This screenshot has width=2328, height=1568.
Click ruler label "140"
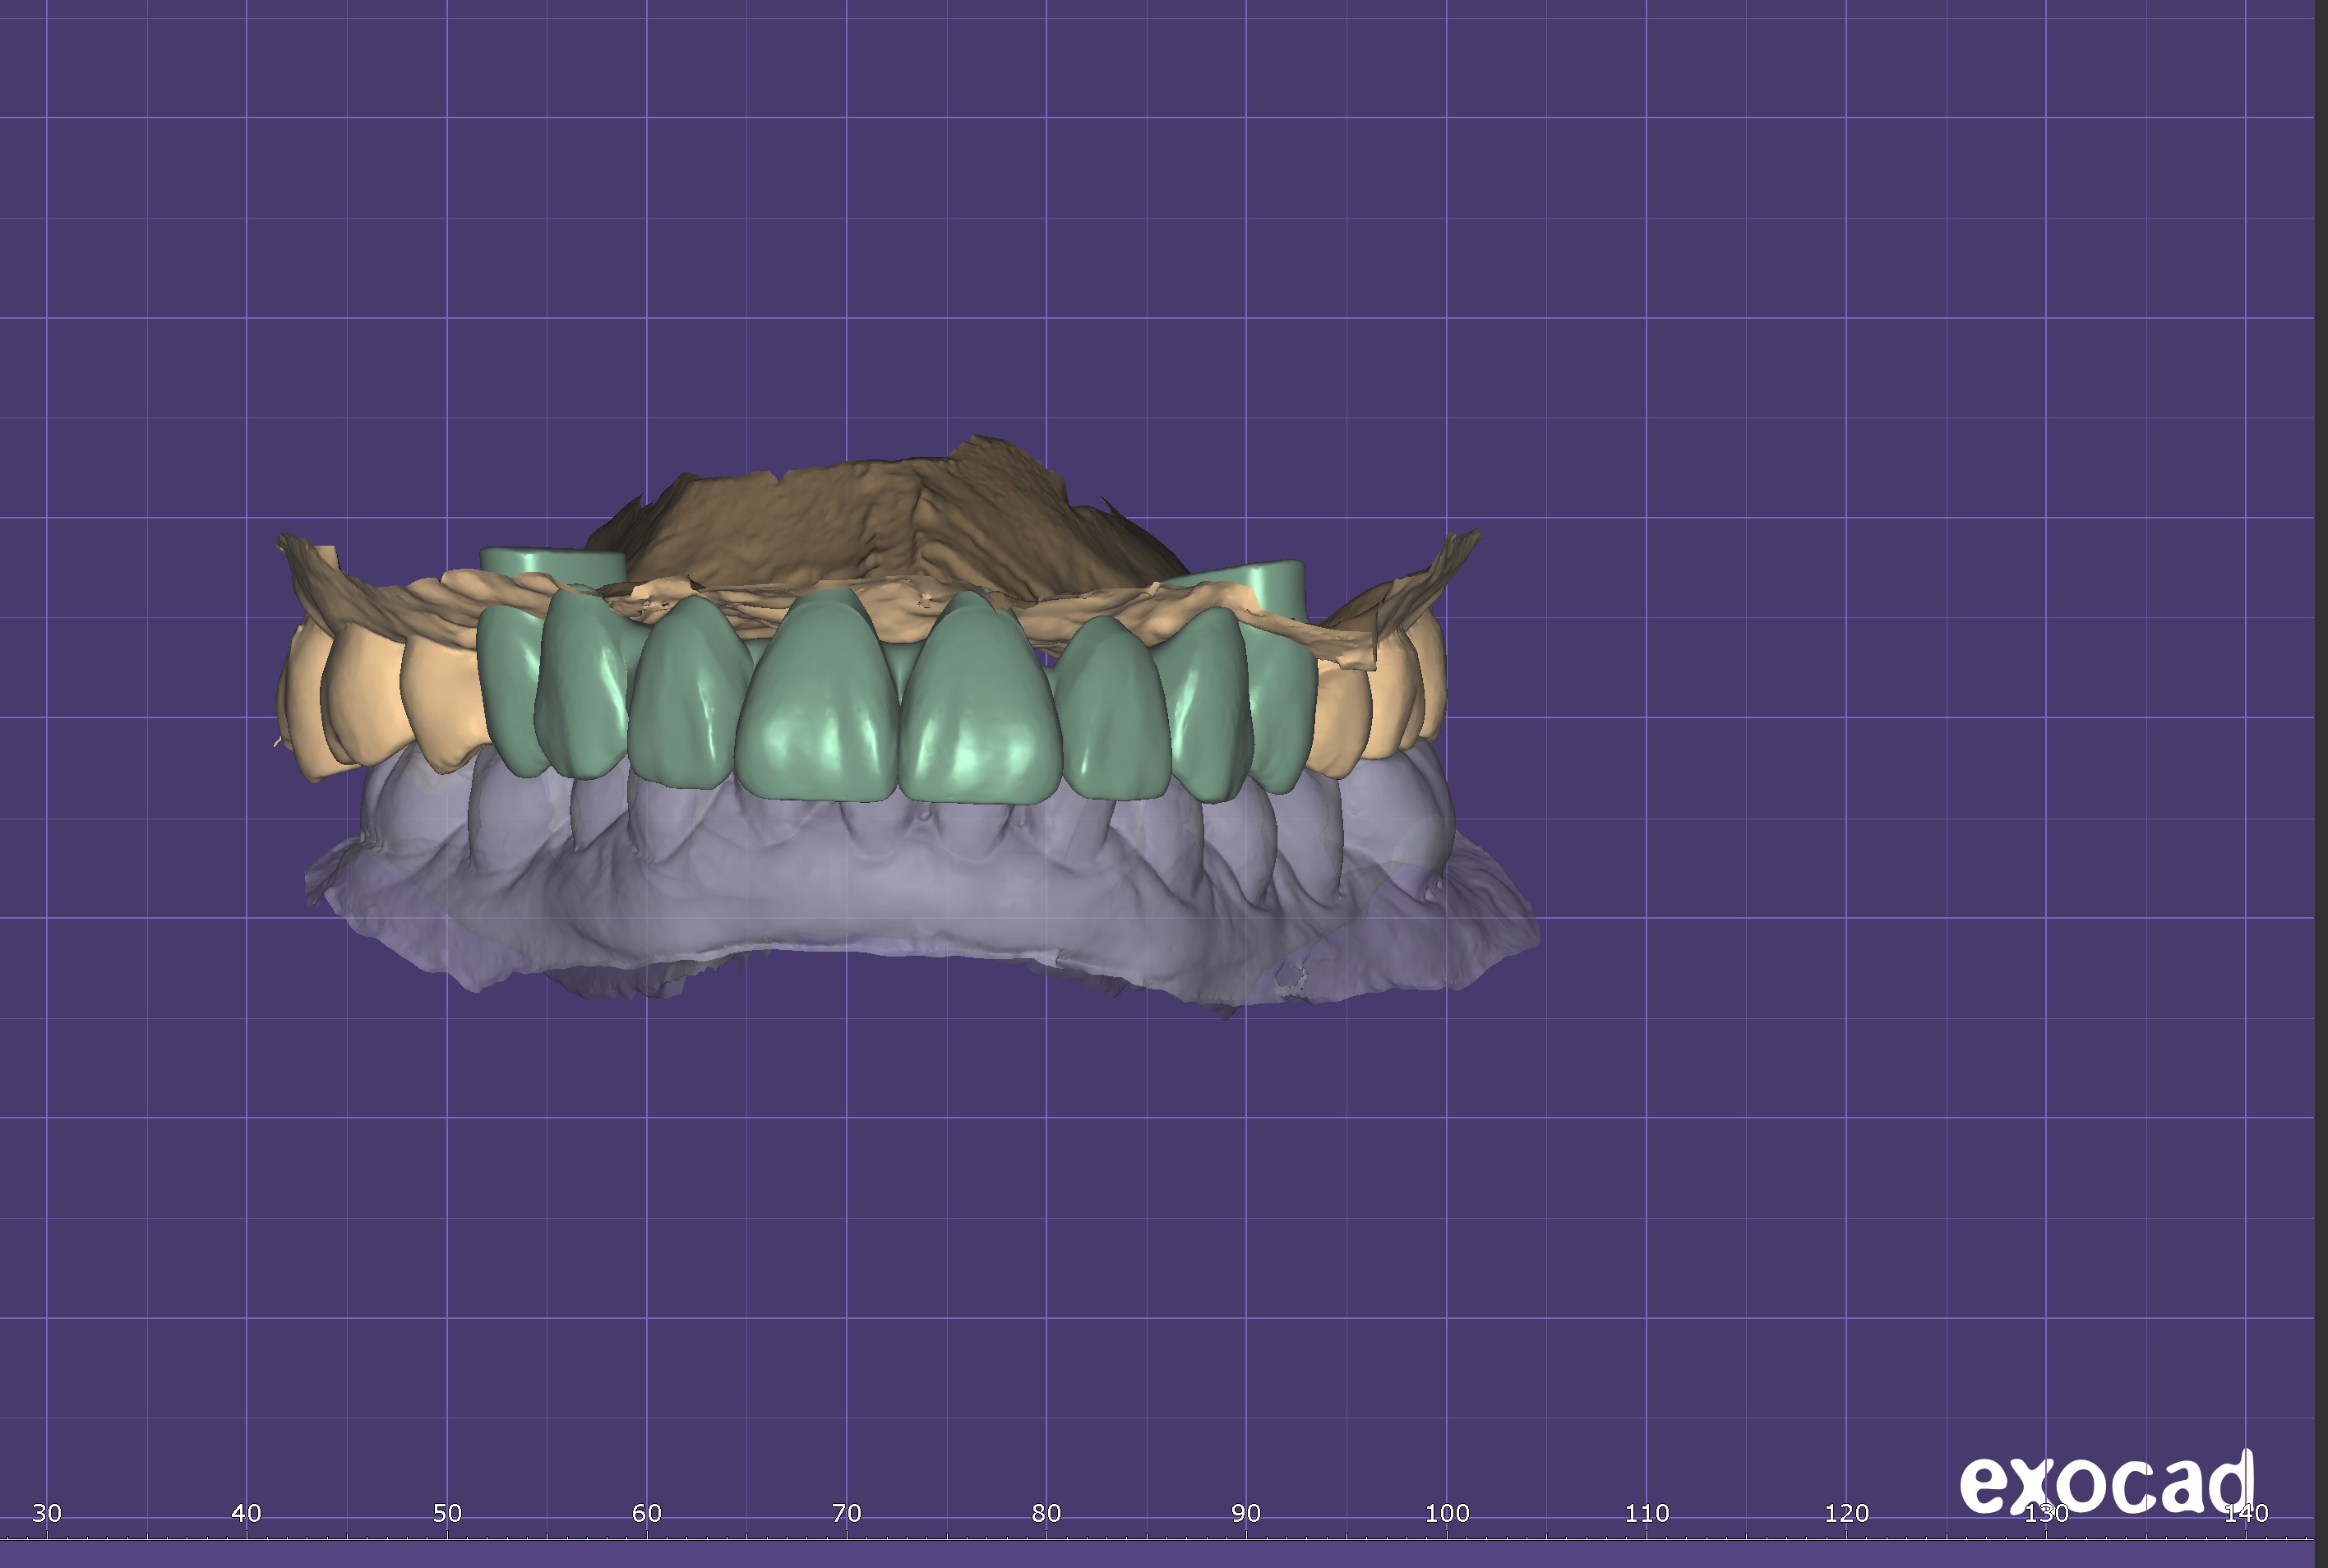tap(2246, 1513)
